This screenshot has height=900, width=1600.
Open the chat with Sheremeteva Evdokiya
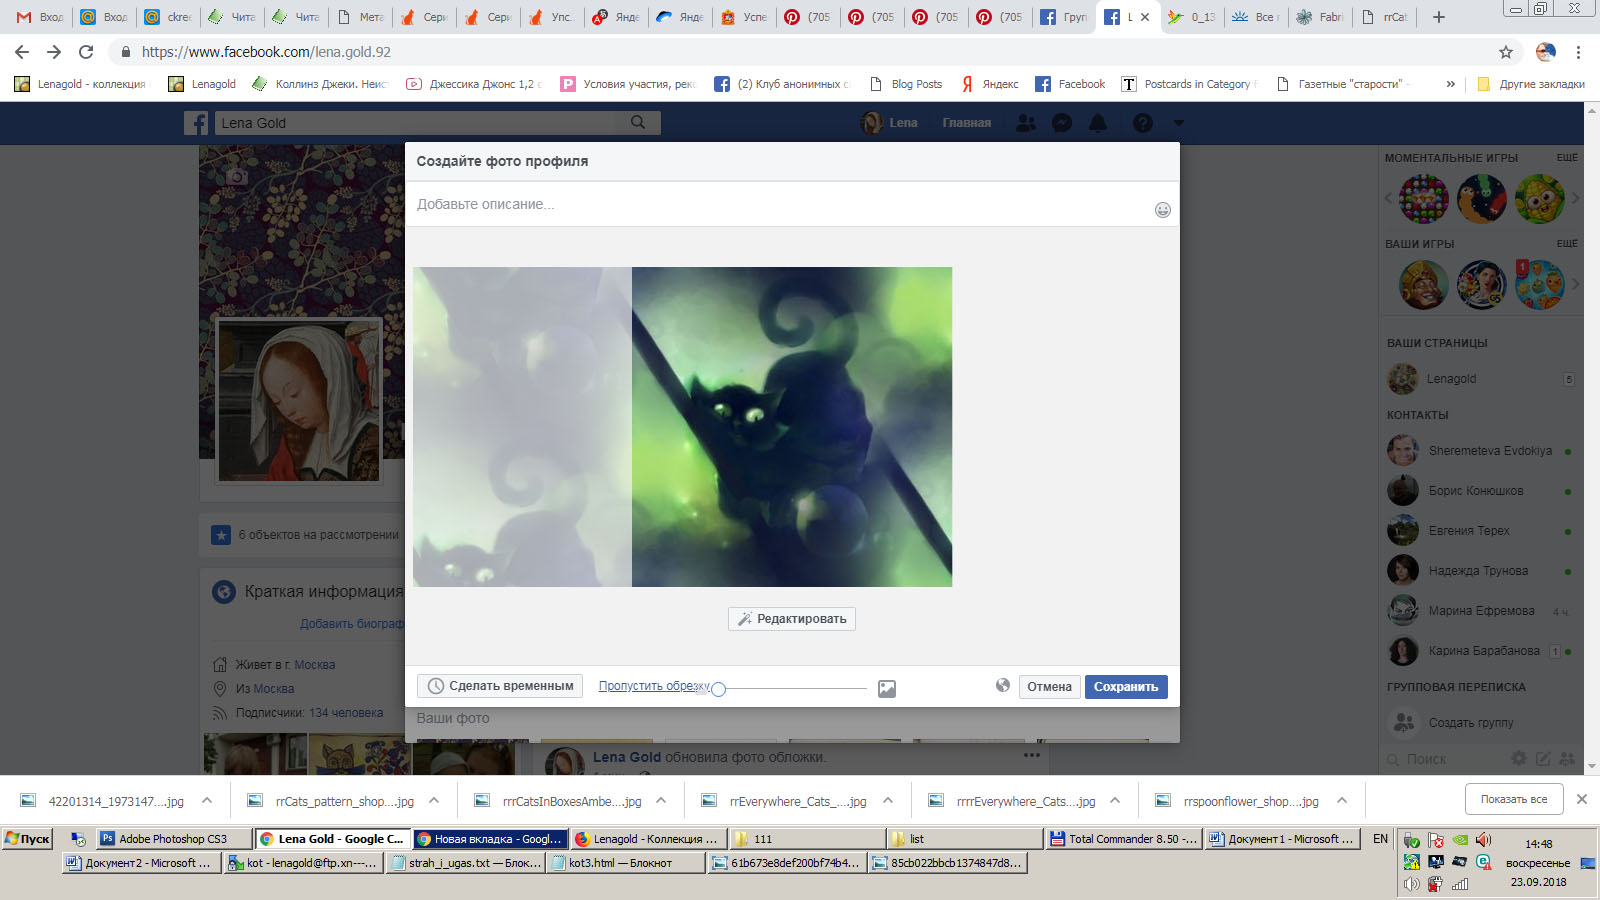(x=1479, y=451)
